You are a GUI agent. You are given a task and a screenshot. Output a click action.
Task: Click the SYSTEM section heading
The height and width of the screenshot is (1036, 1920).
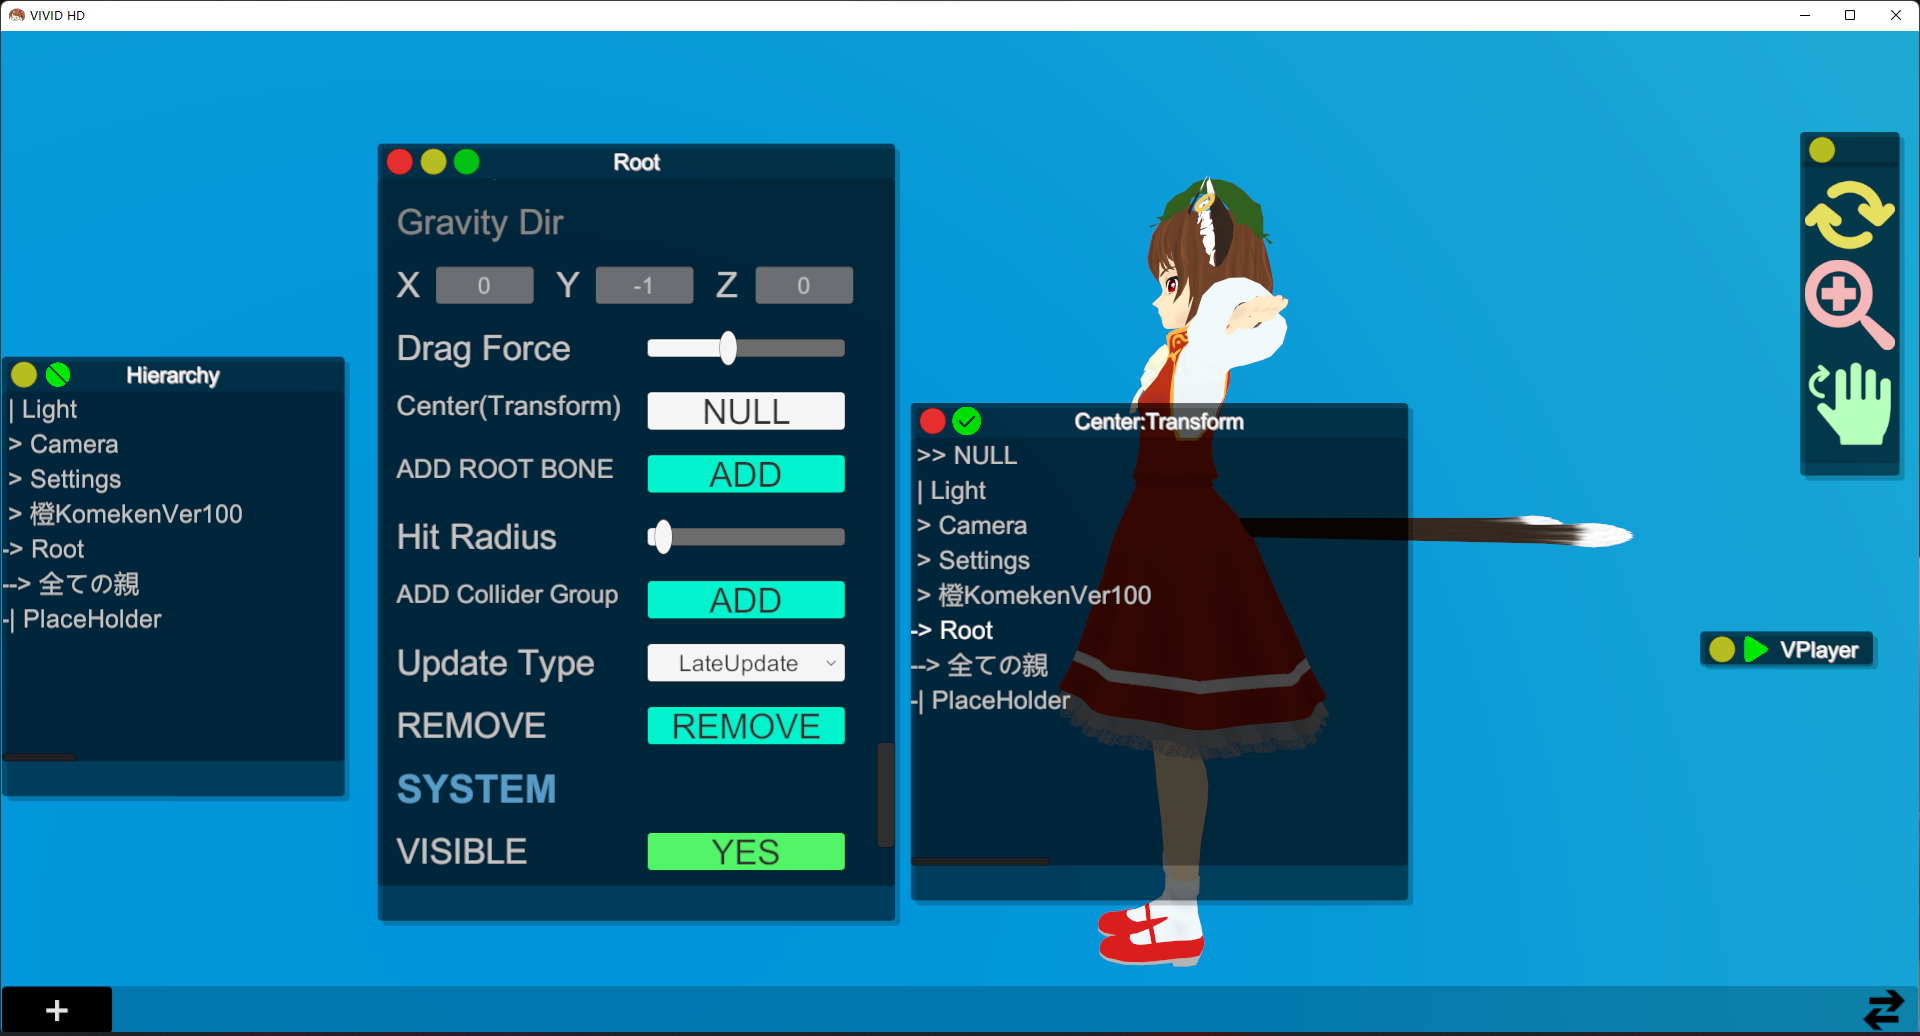pos(476,789)
